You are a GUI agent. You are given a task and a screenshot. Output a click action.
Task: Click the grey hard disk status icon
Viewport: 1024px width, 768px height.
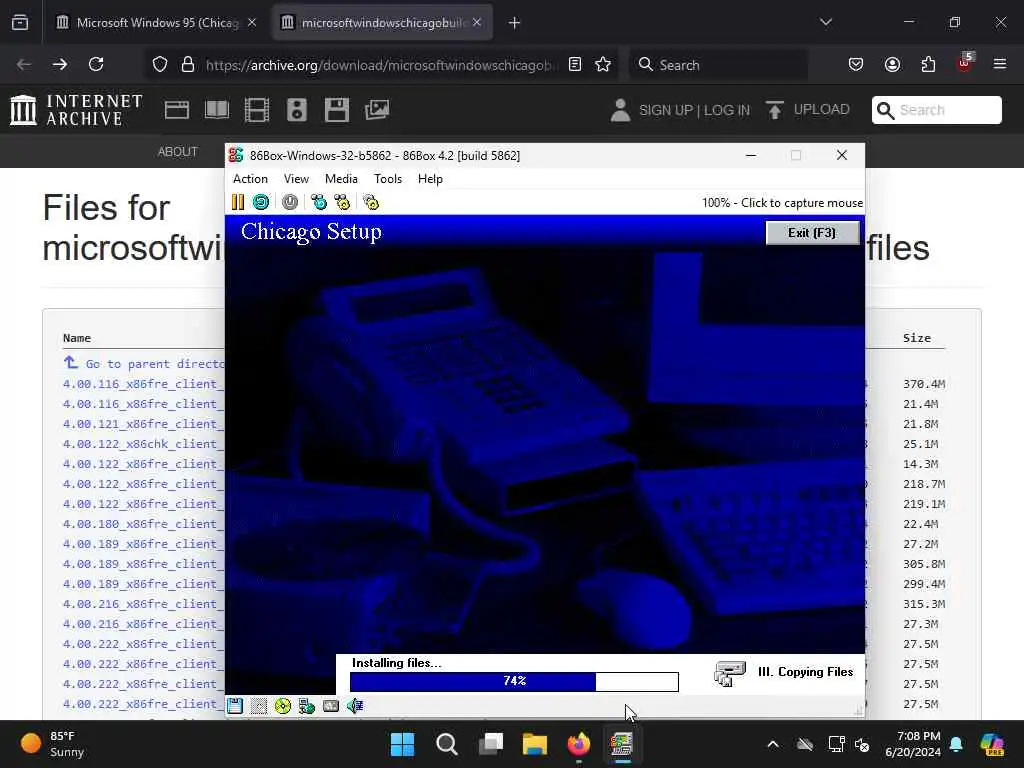click(331, 706)
